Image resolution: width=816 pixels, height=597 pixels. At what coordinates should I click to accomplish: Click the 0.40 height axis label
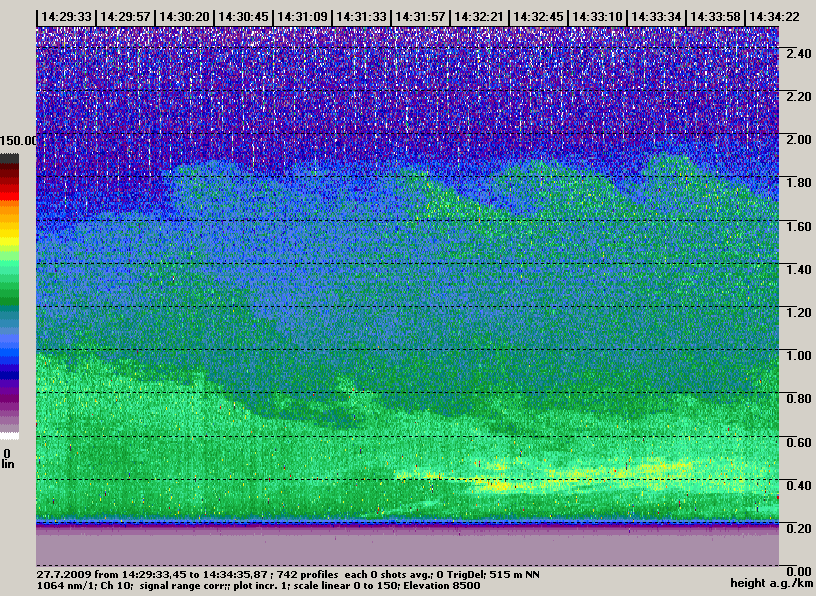798,486
